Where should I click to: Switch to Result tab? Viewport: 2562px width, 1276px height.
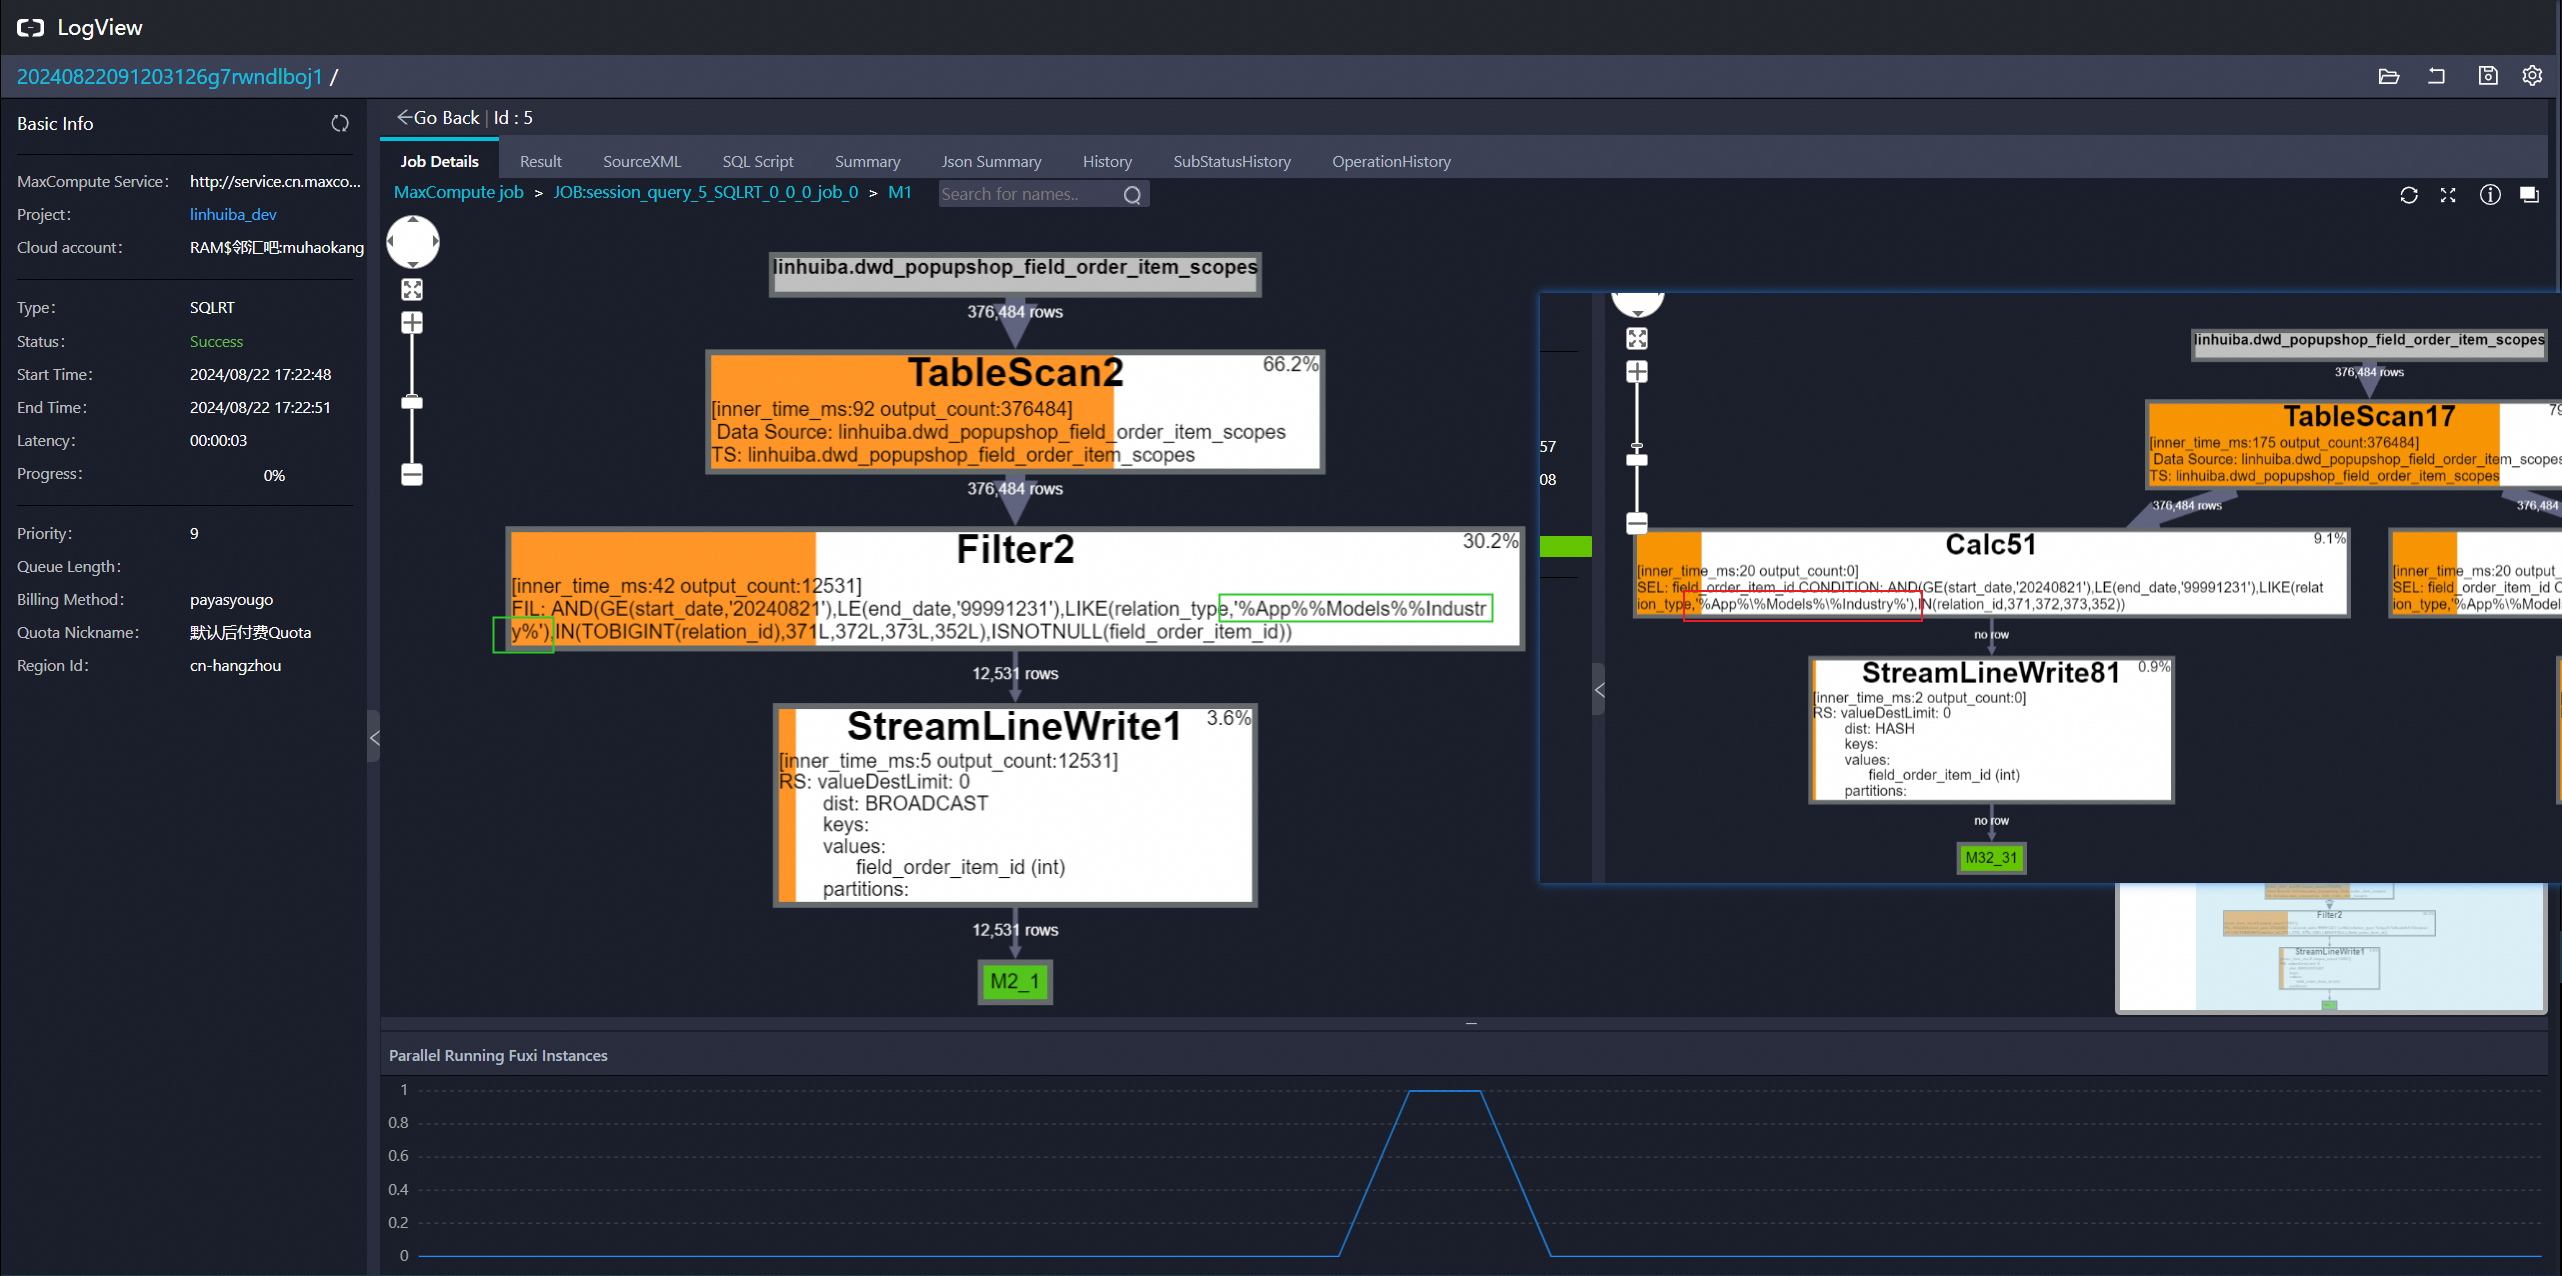[541, 161]
